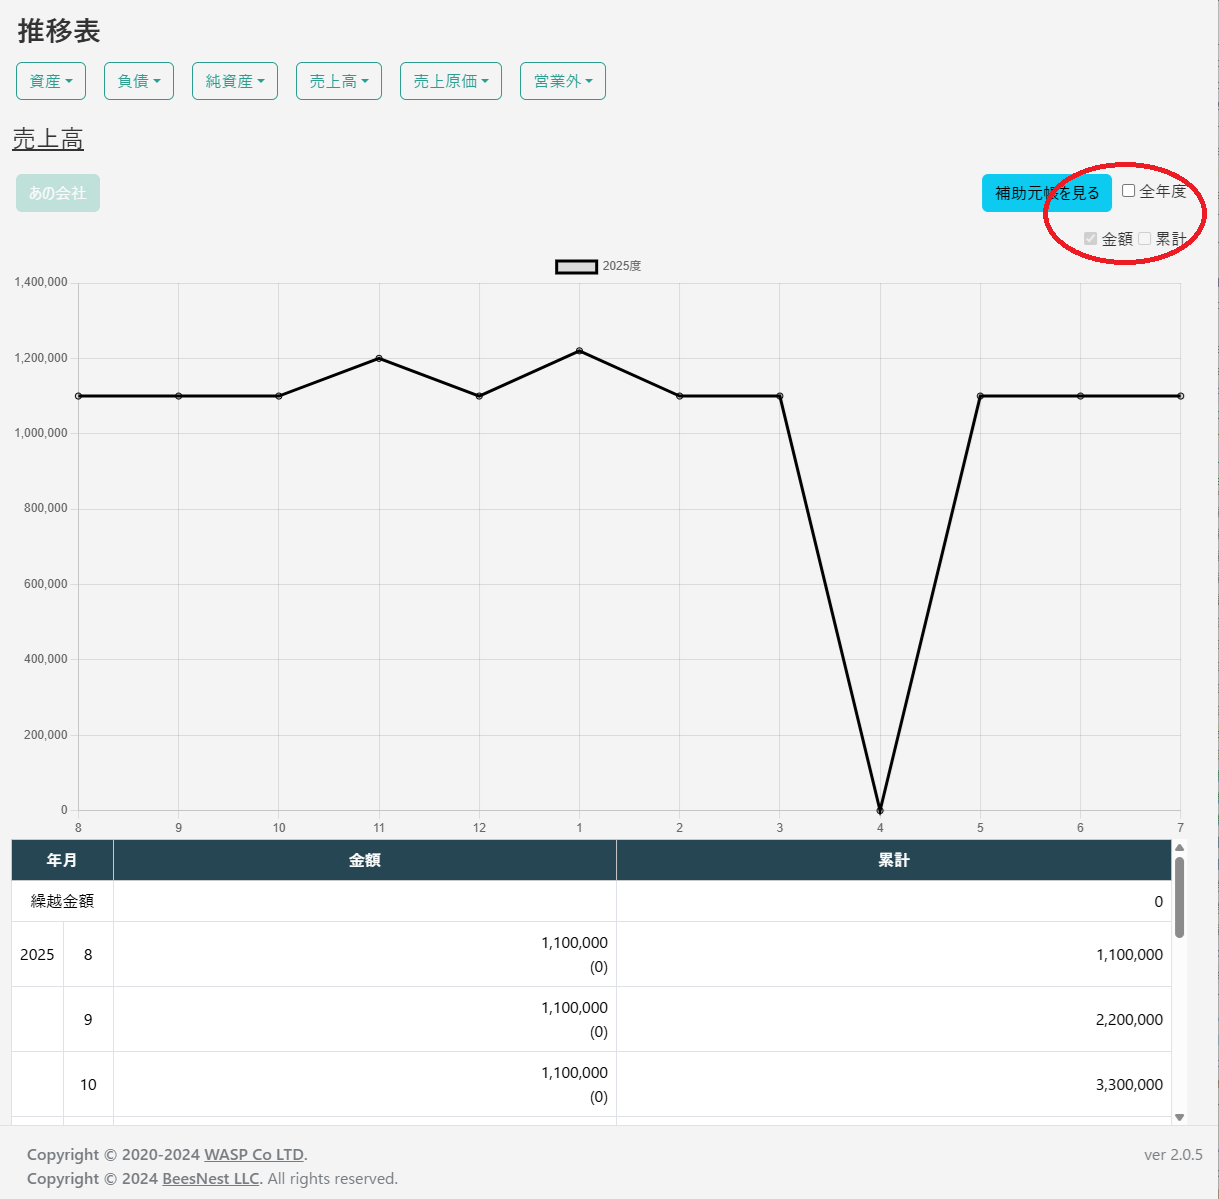This screenshot has width=1219, height=1199.
Task: Open the BeesNest LLC link
Action: click(210, 1179)
